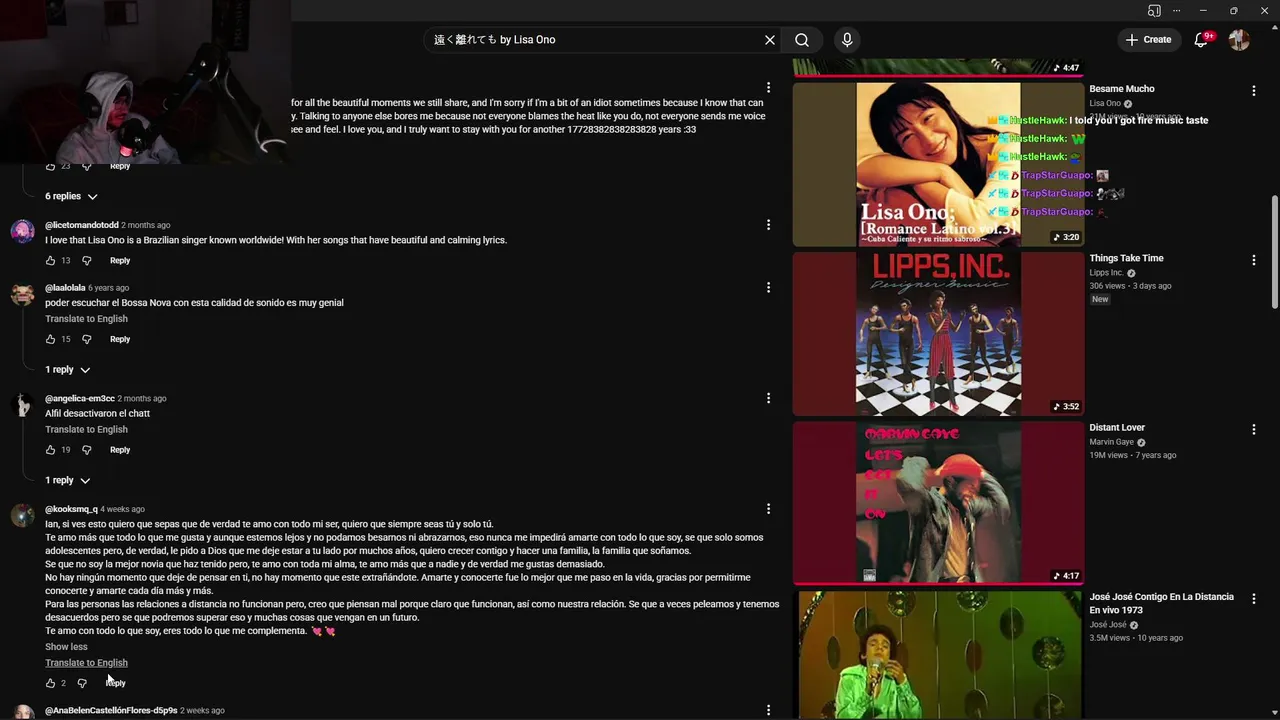This screenshot has height=720, width=1280.
Task: Click into the YouTube search field
Action: click(x=595, y=40)
